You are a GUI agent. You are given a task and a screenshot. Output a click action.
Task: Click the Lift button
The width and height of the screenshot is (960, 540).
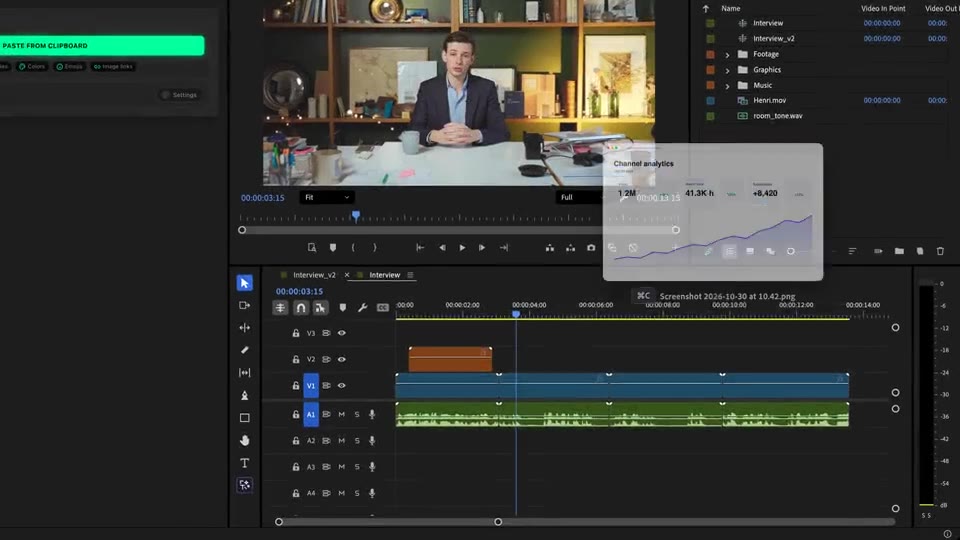click(x=550, y=248)
